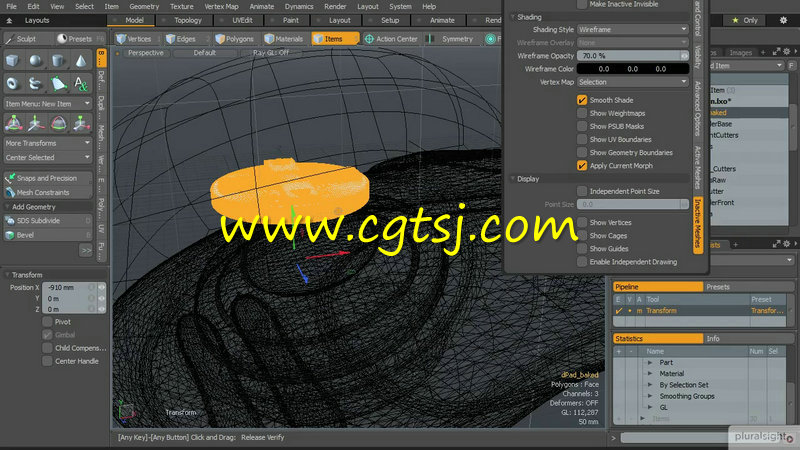This screenshot has height=450, width=800.
Task: Enable Show UV Boundaries checkbox
Action: [x=582, y=139]
